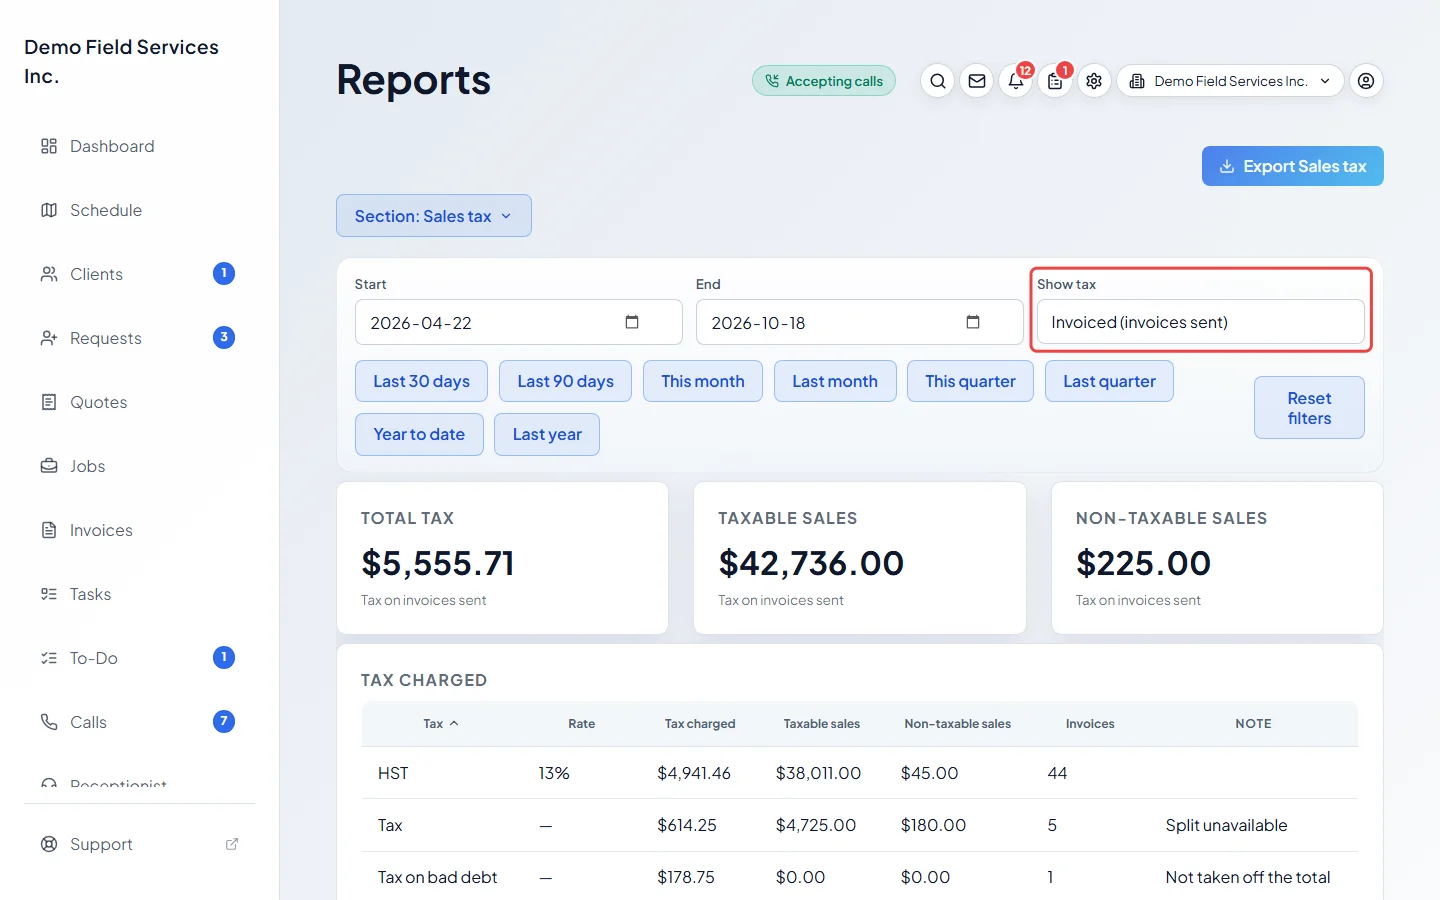Click the Export Sales tax button
This screenshot has width=1440, height=900.
coord(1293,166)
